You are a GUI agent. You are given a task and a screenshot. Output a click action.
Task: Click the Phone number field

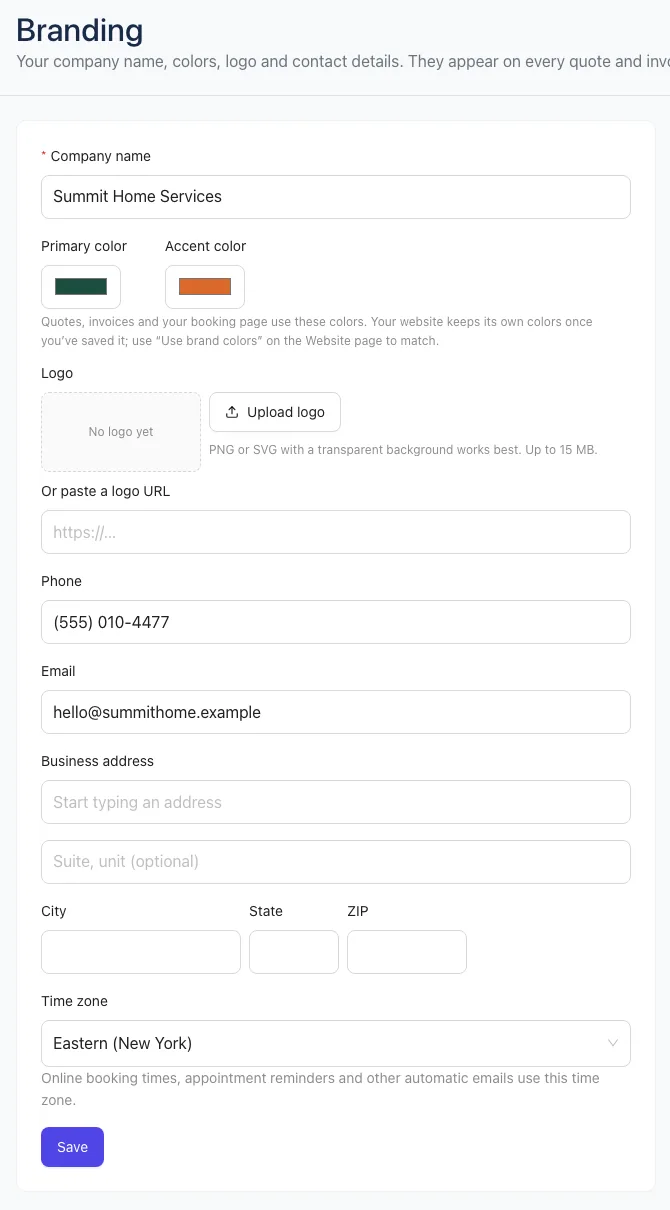[335, 622]
